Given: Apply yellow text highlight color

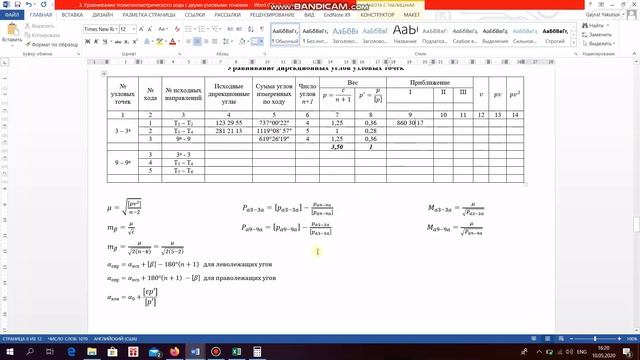Looking at the screenshot, I should (159, 41).
